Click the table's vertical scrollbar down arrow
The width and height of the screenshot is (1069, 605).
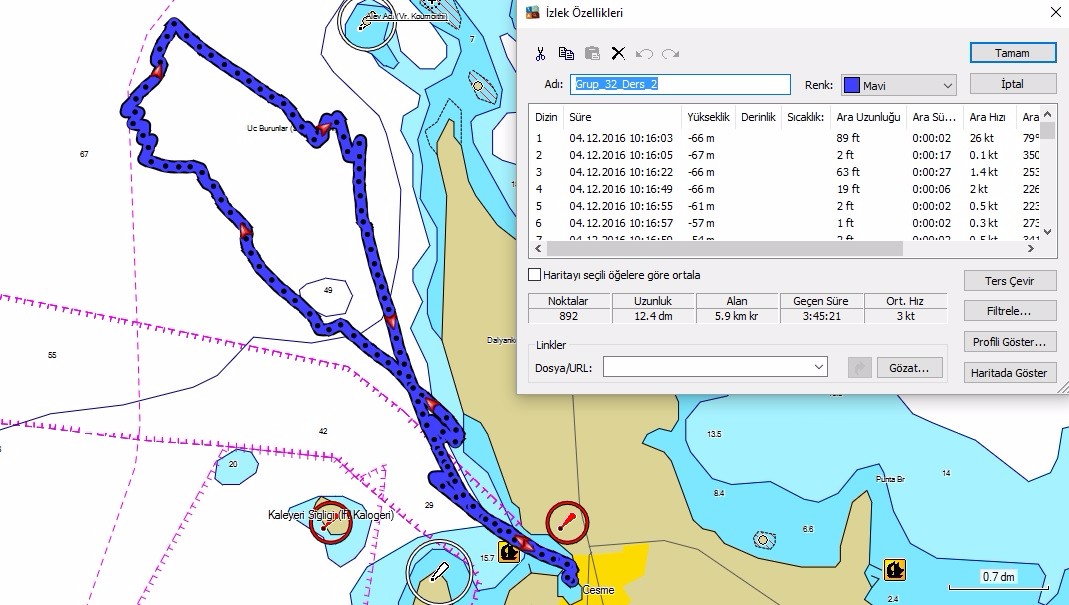[x=1048, y=232]
